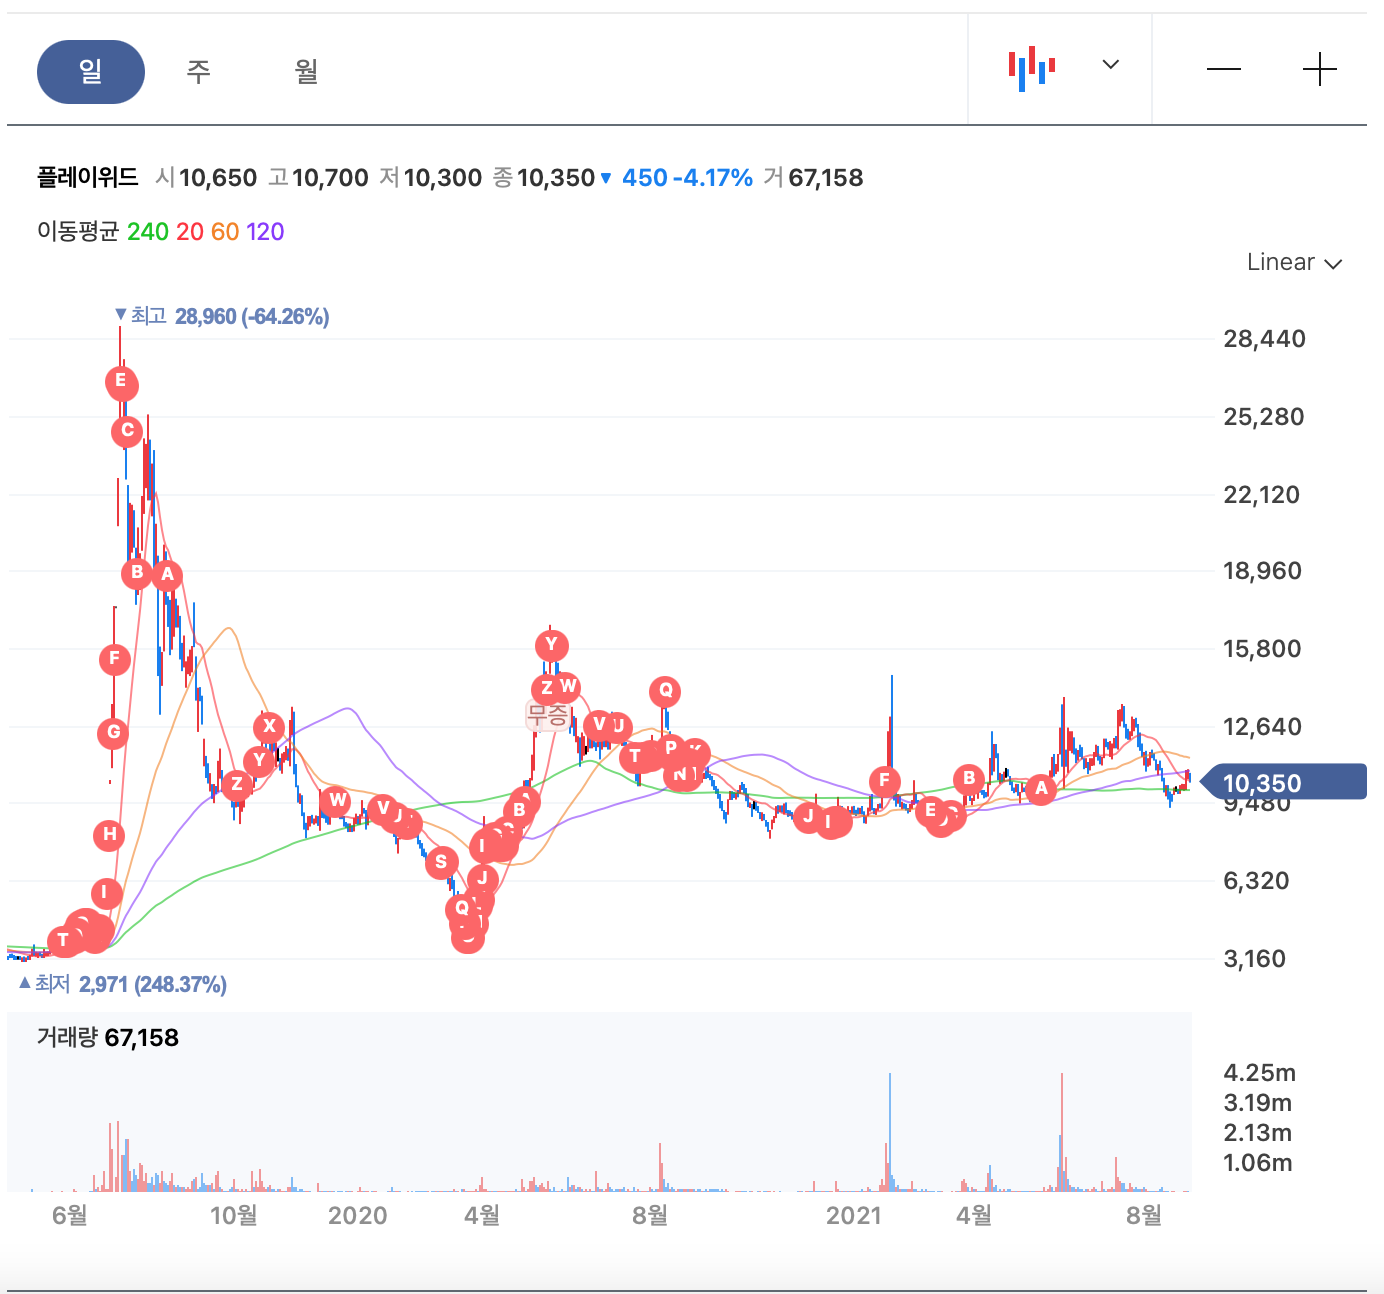Click the B marker near 4월 2021
1384x1294 pixels.
click(x=969, y=778)
